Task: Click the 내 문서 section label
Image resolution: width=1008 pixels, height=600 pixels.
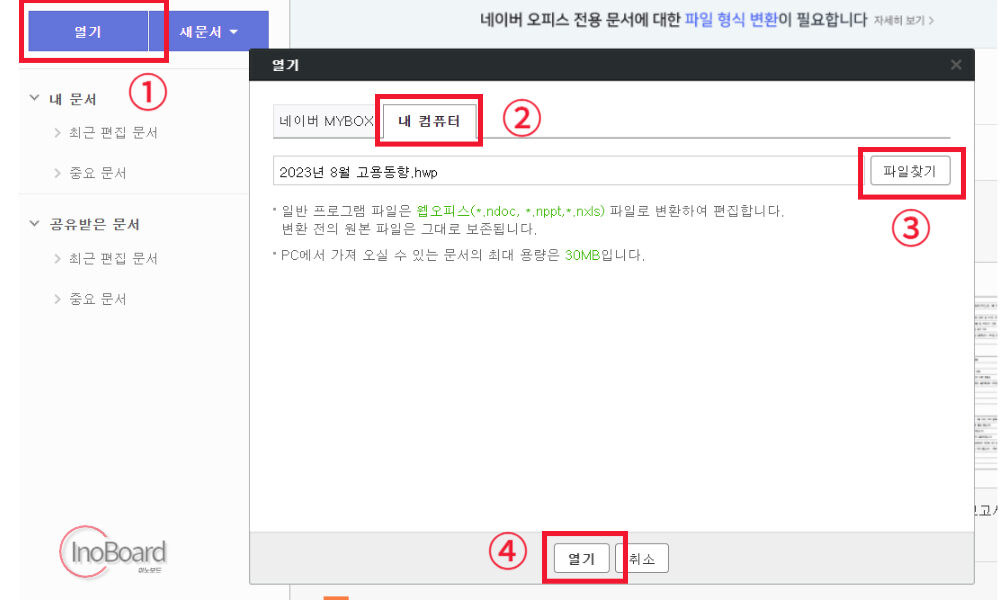Action: coord(73,99)
